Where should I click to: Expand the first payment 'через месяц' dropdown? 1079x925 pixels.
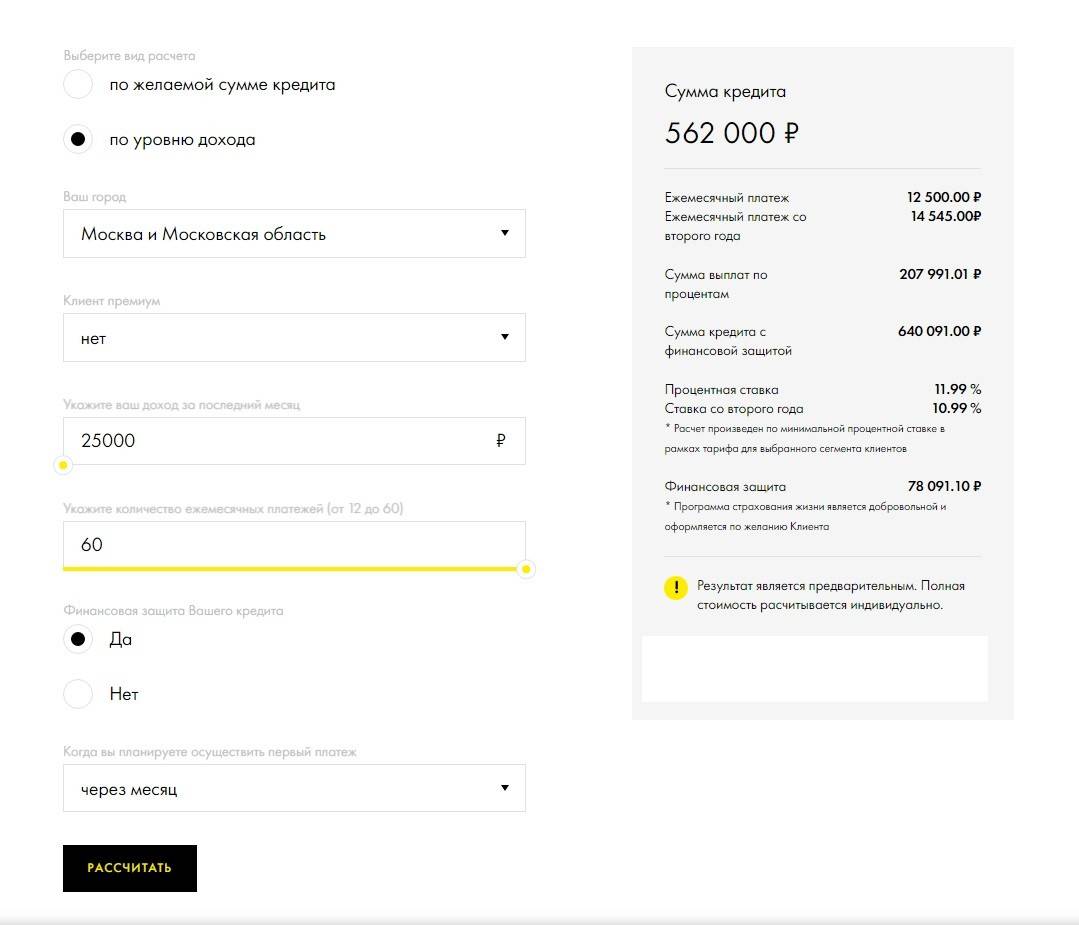point(294,789)
